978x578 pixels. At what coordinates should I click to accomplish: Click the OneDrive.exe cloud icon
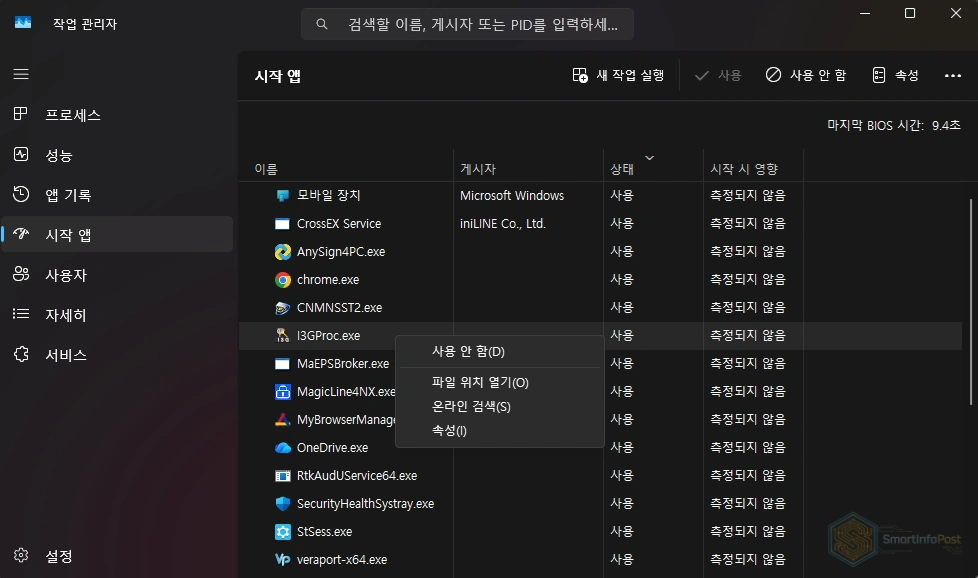pyautogui.click(x=283, y=448)
